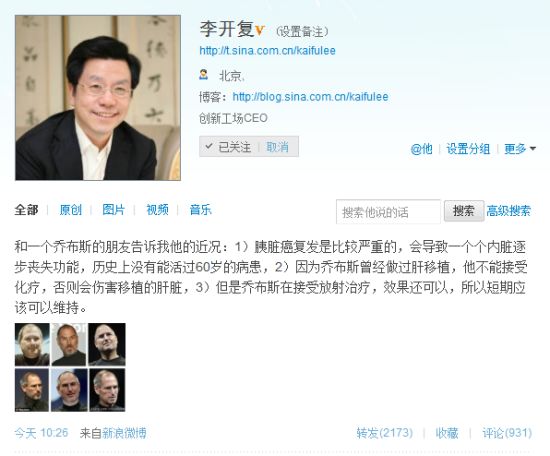The width and height of the screenshot is (550, 456).
Task: Expand the 更多 dropdown menu
Action: [x=520, y=149]
